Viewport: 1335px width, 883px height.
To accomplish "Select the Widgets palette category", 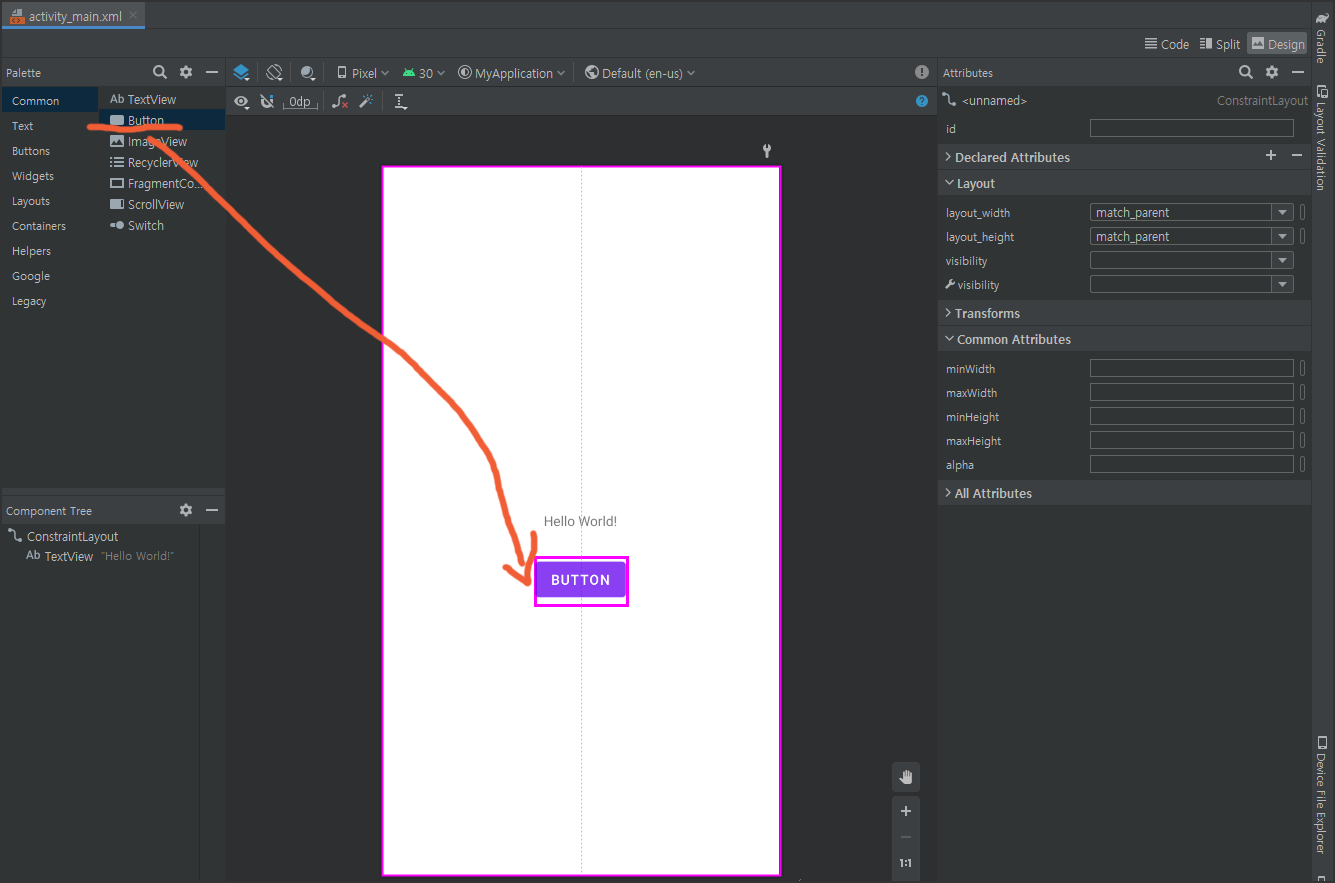I will coord(49,176).
